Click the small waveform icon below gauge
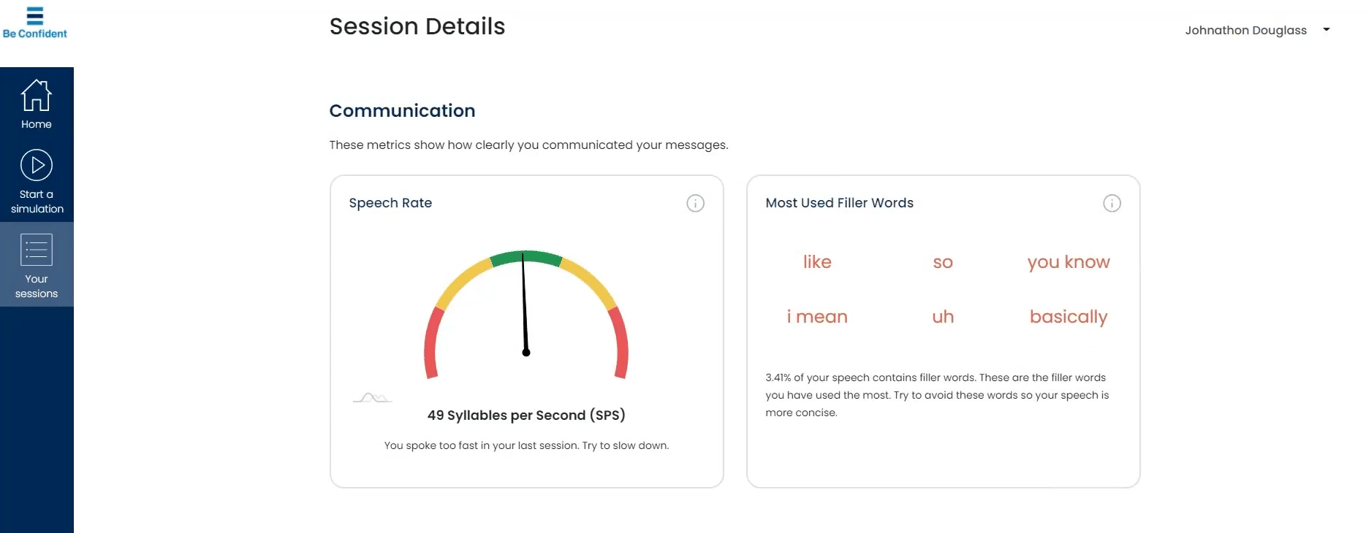The height and width of the screenshot is (533, 1366). (372, 398)
